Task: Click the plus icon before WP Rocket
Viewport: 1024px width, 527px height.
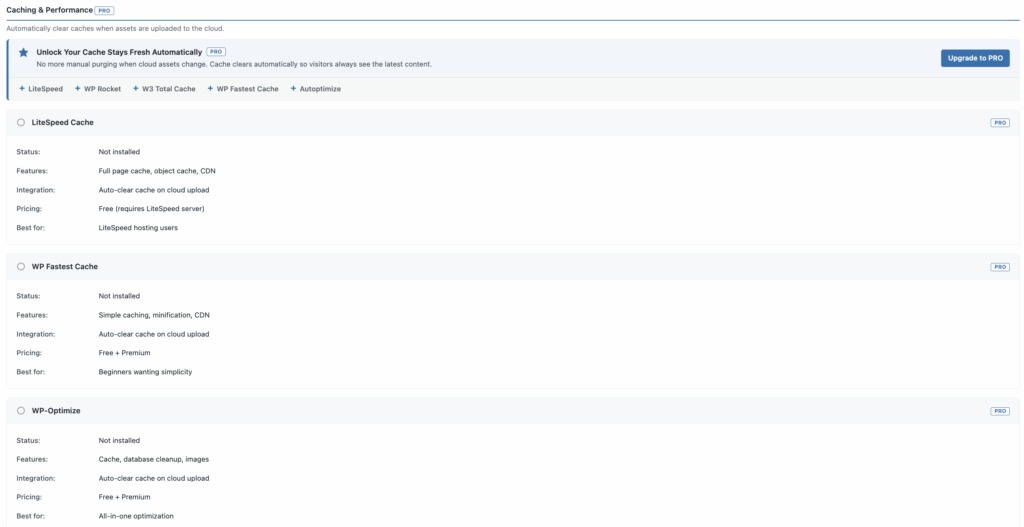Action: point(78,89)
